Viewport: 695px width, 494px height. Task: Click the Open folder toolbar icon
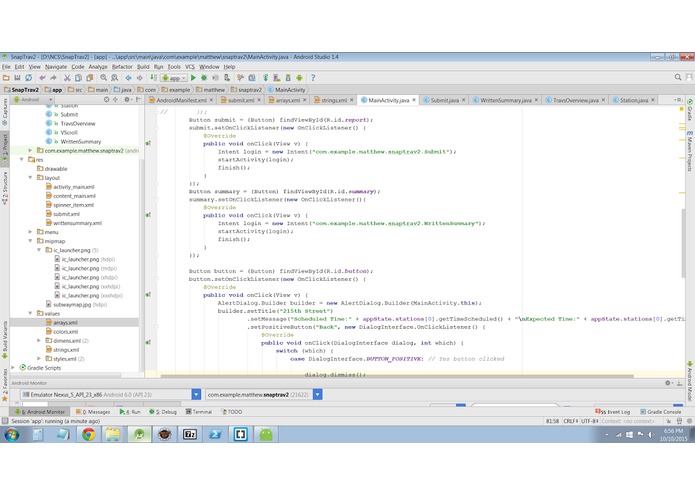pos(6,78)
